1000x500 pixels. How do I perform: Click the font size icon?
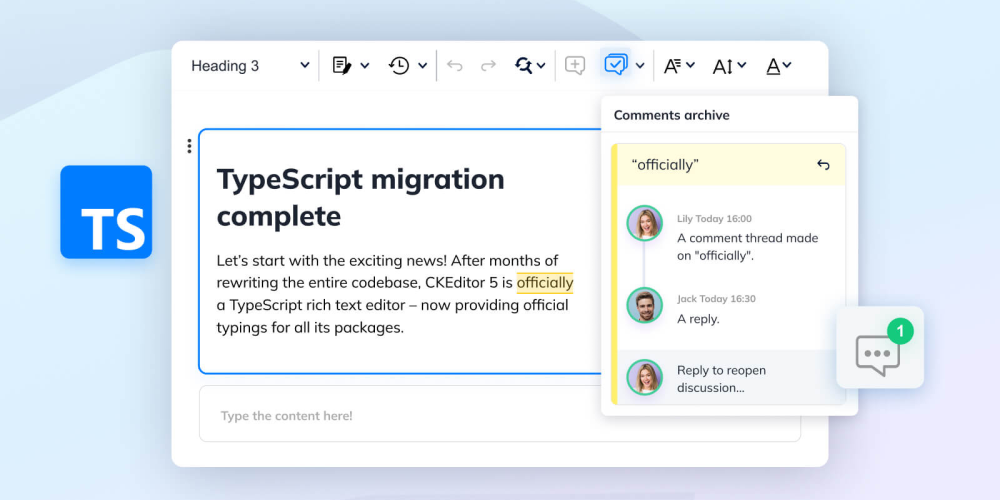point(723,66)
